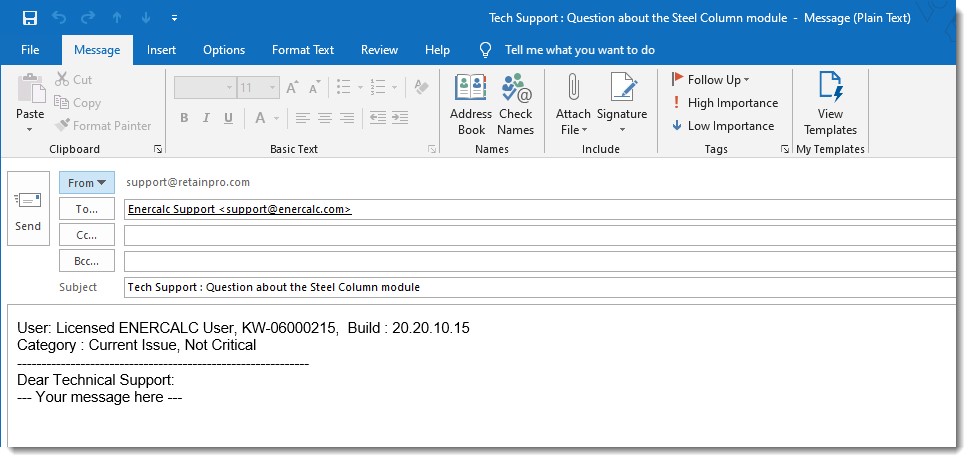Click the Bullets list icon

click(344, 87)
